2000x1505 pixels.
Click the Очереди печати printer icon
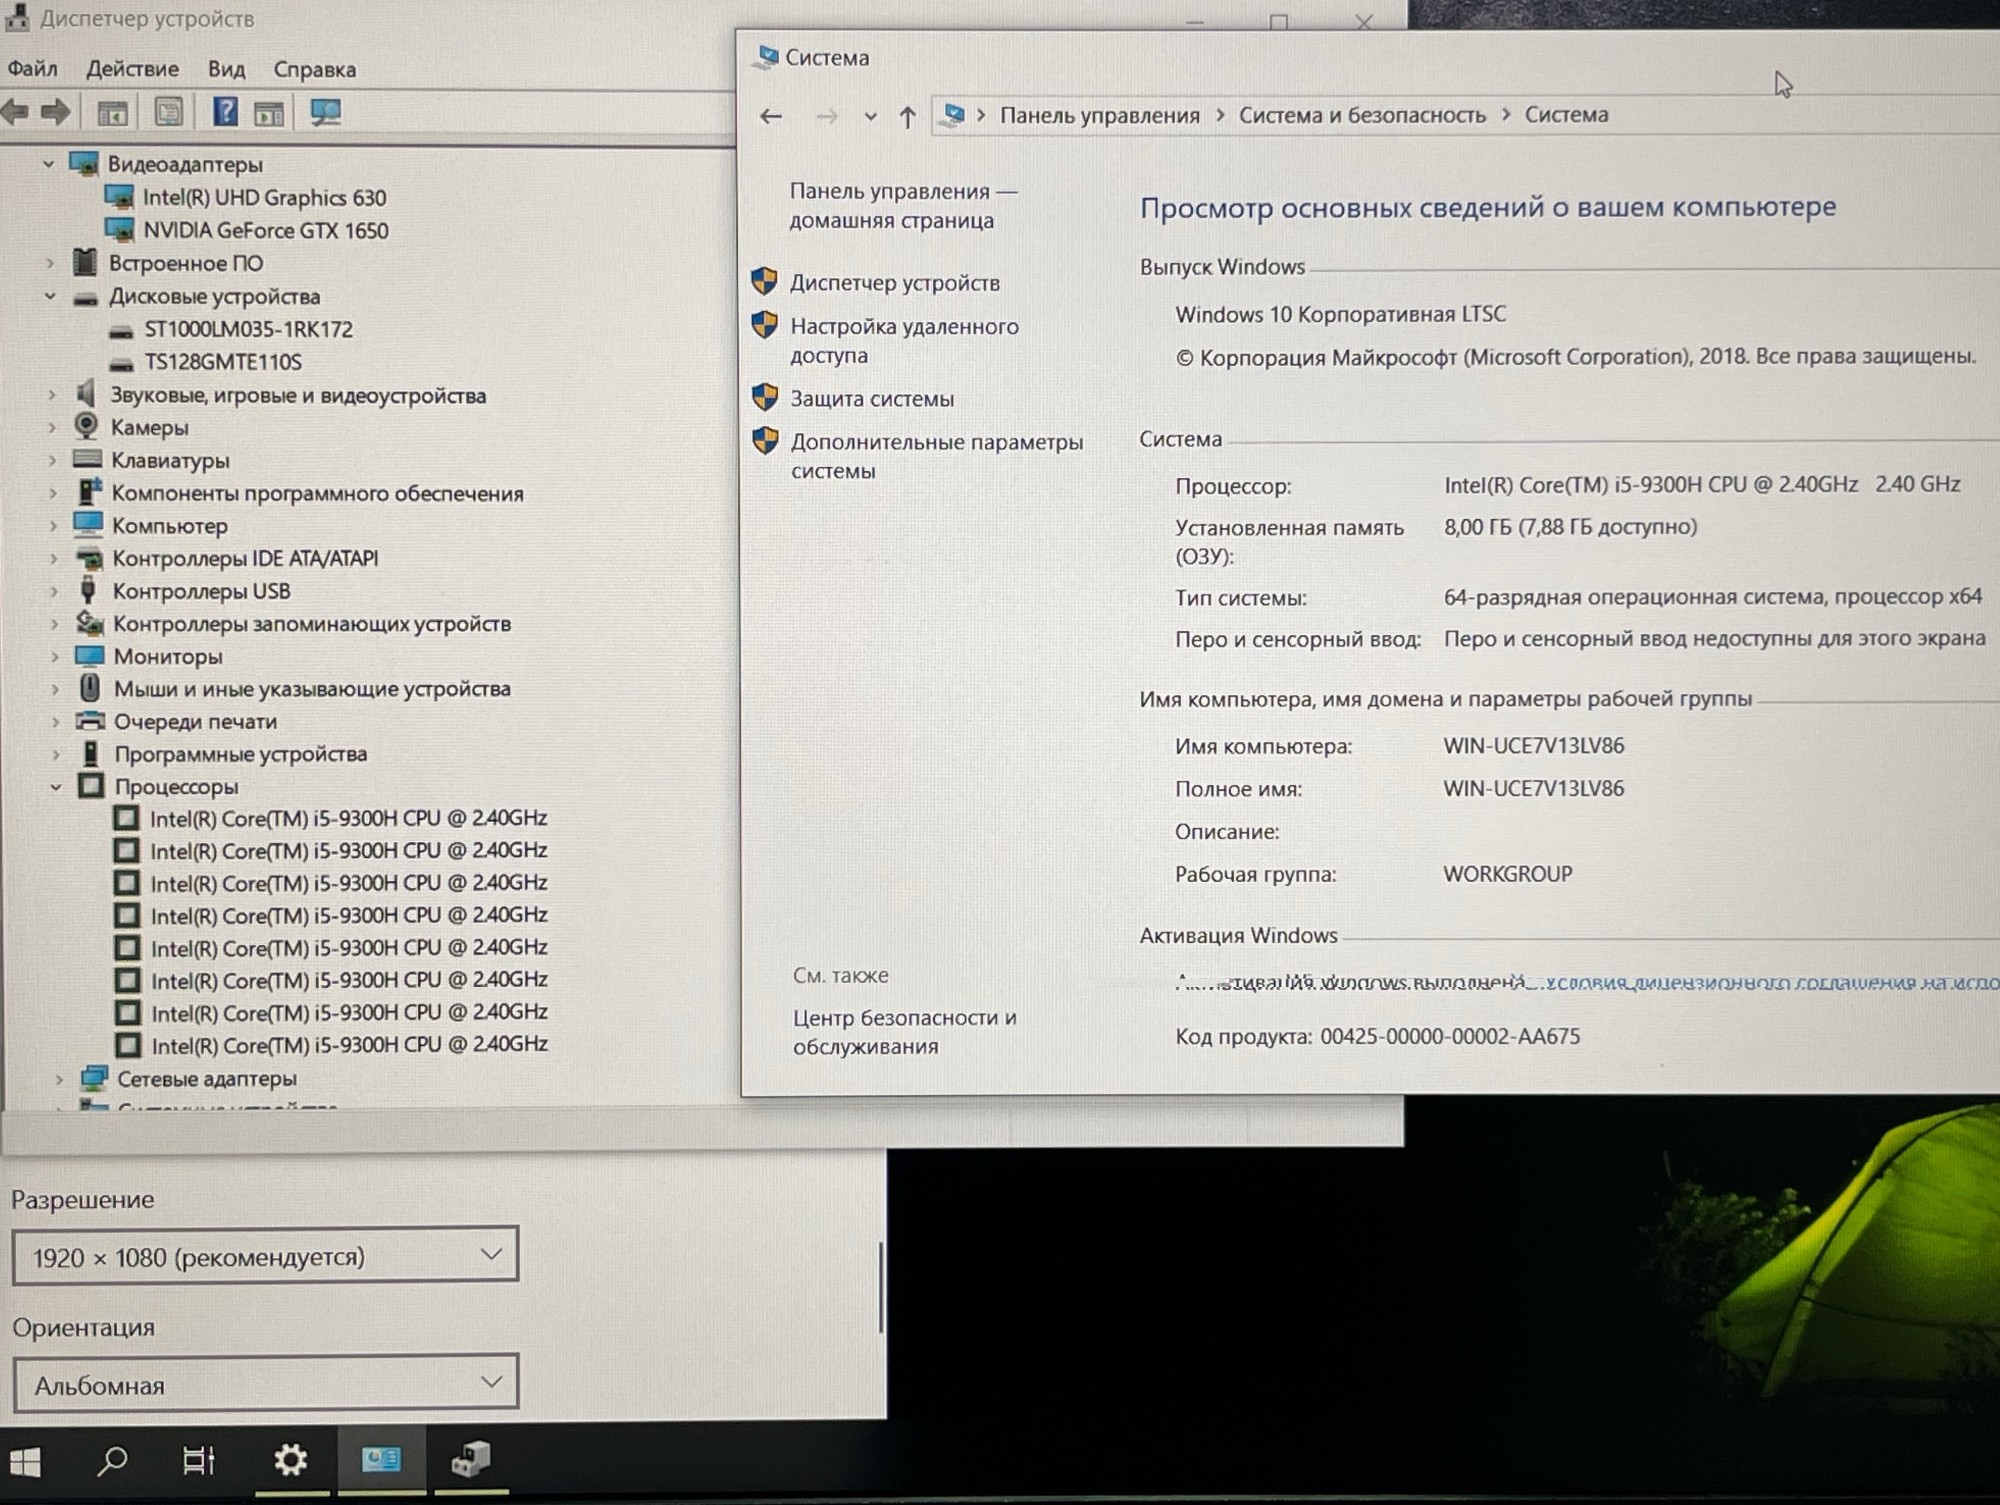(90, 721)
